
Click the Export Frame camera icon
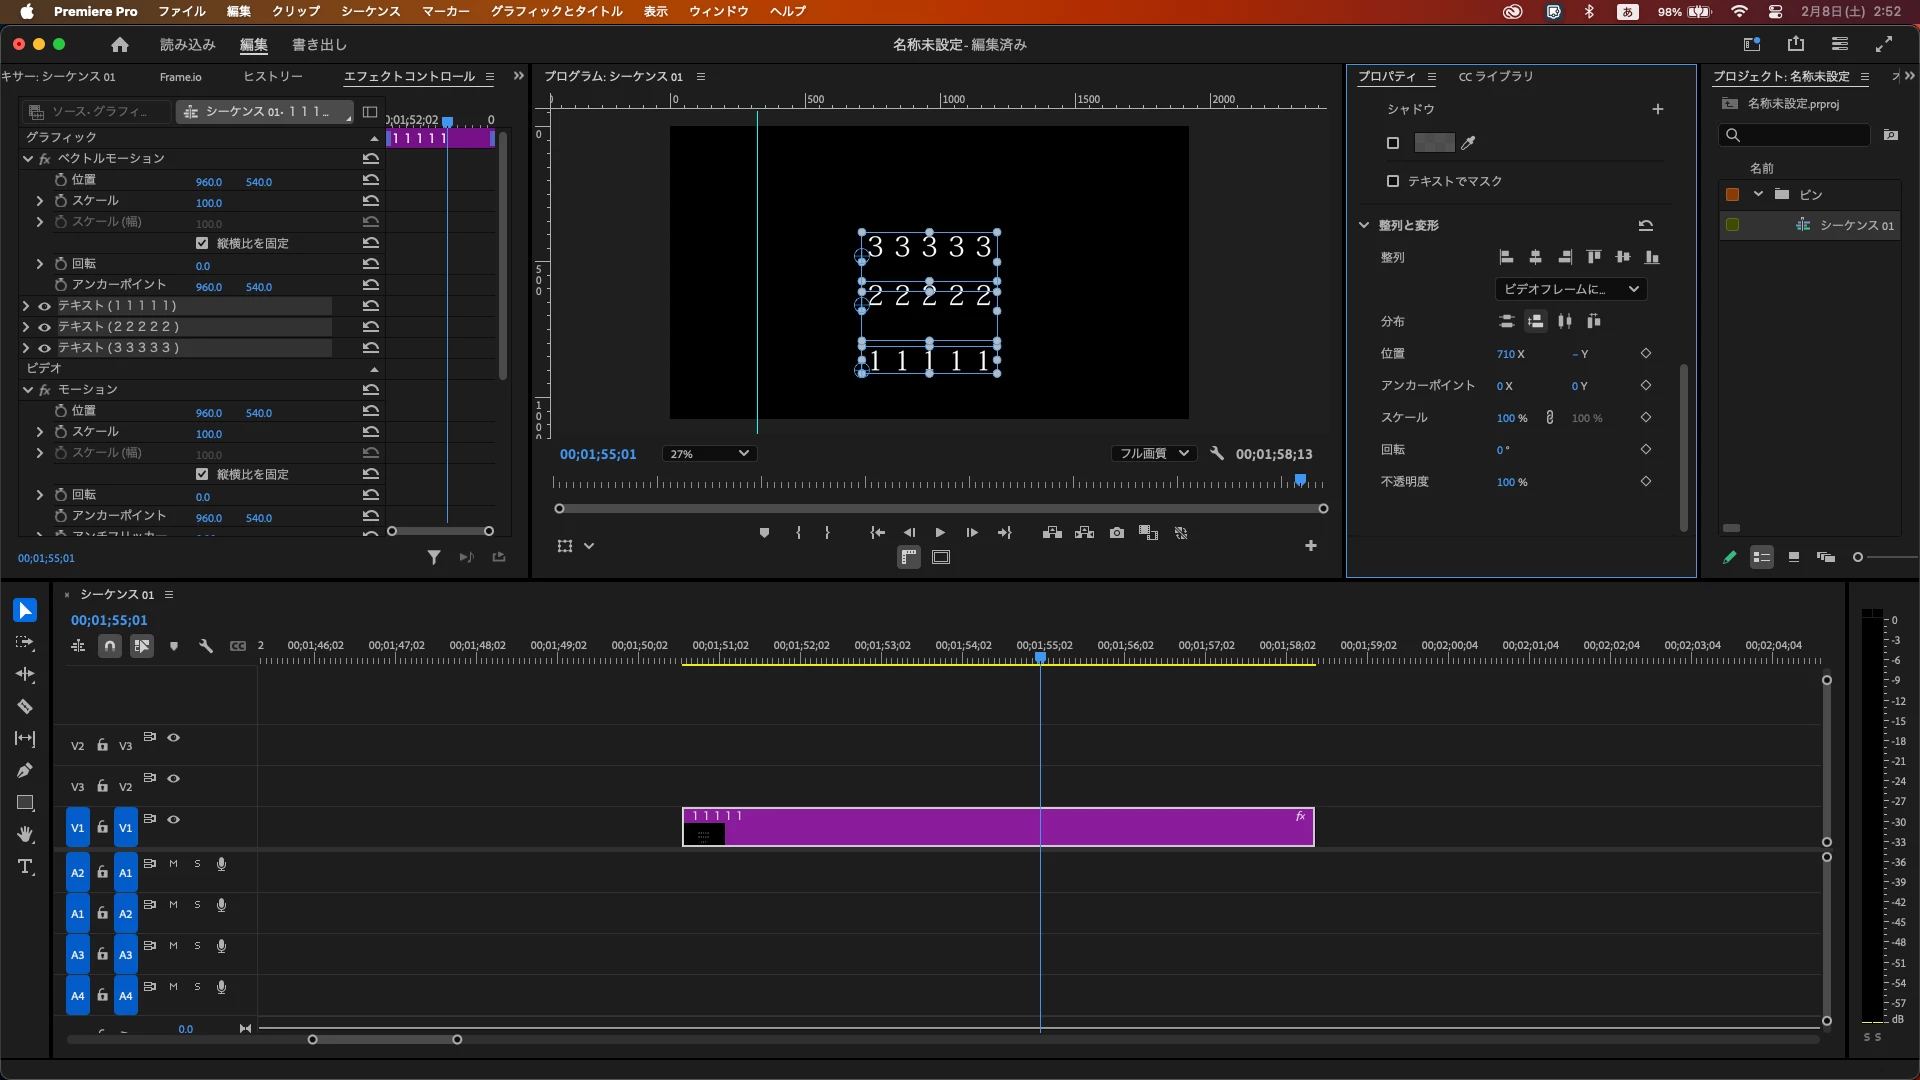click(1116, 533)
